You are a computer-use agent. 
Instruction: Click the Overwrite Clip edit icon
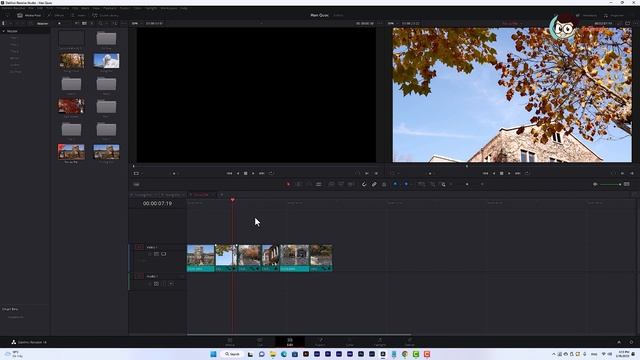coord(341,184)
